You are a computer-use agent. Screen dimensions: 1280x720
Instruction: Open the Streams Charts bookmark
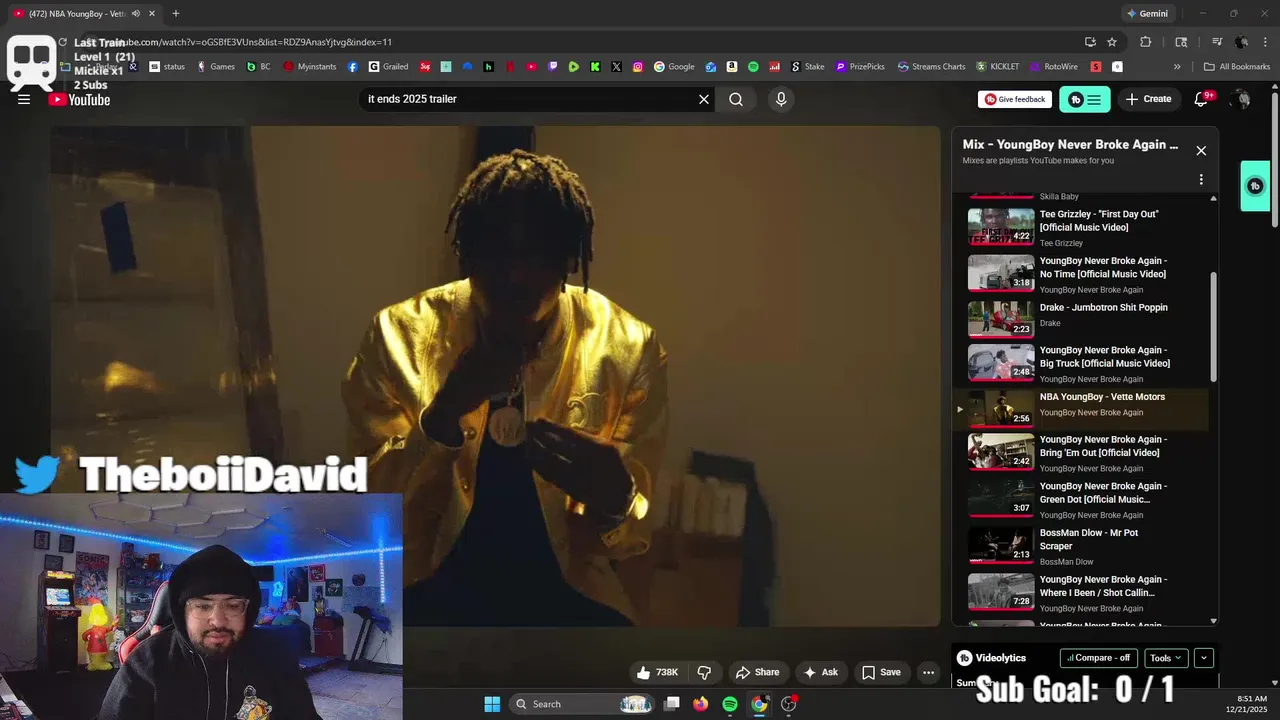(x=932, y=67)
